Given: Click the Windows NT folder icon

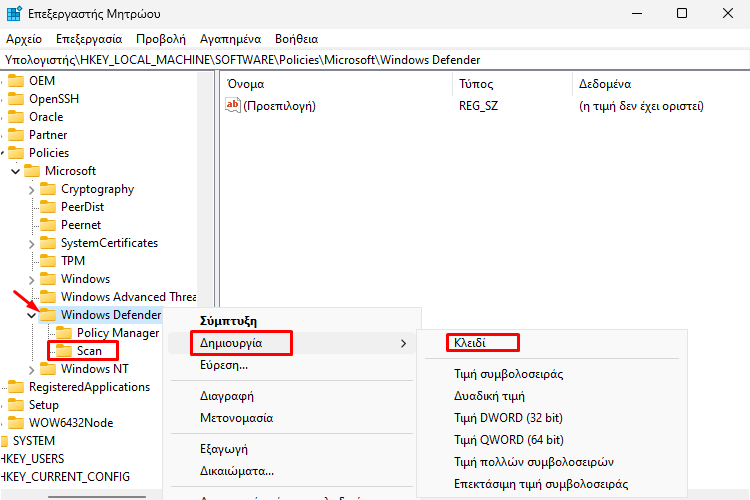Looking at the screenshot, I should 48,369.
